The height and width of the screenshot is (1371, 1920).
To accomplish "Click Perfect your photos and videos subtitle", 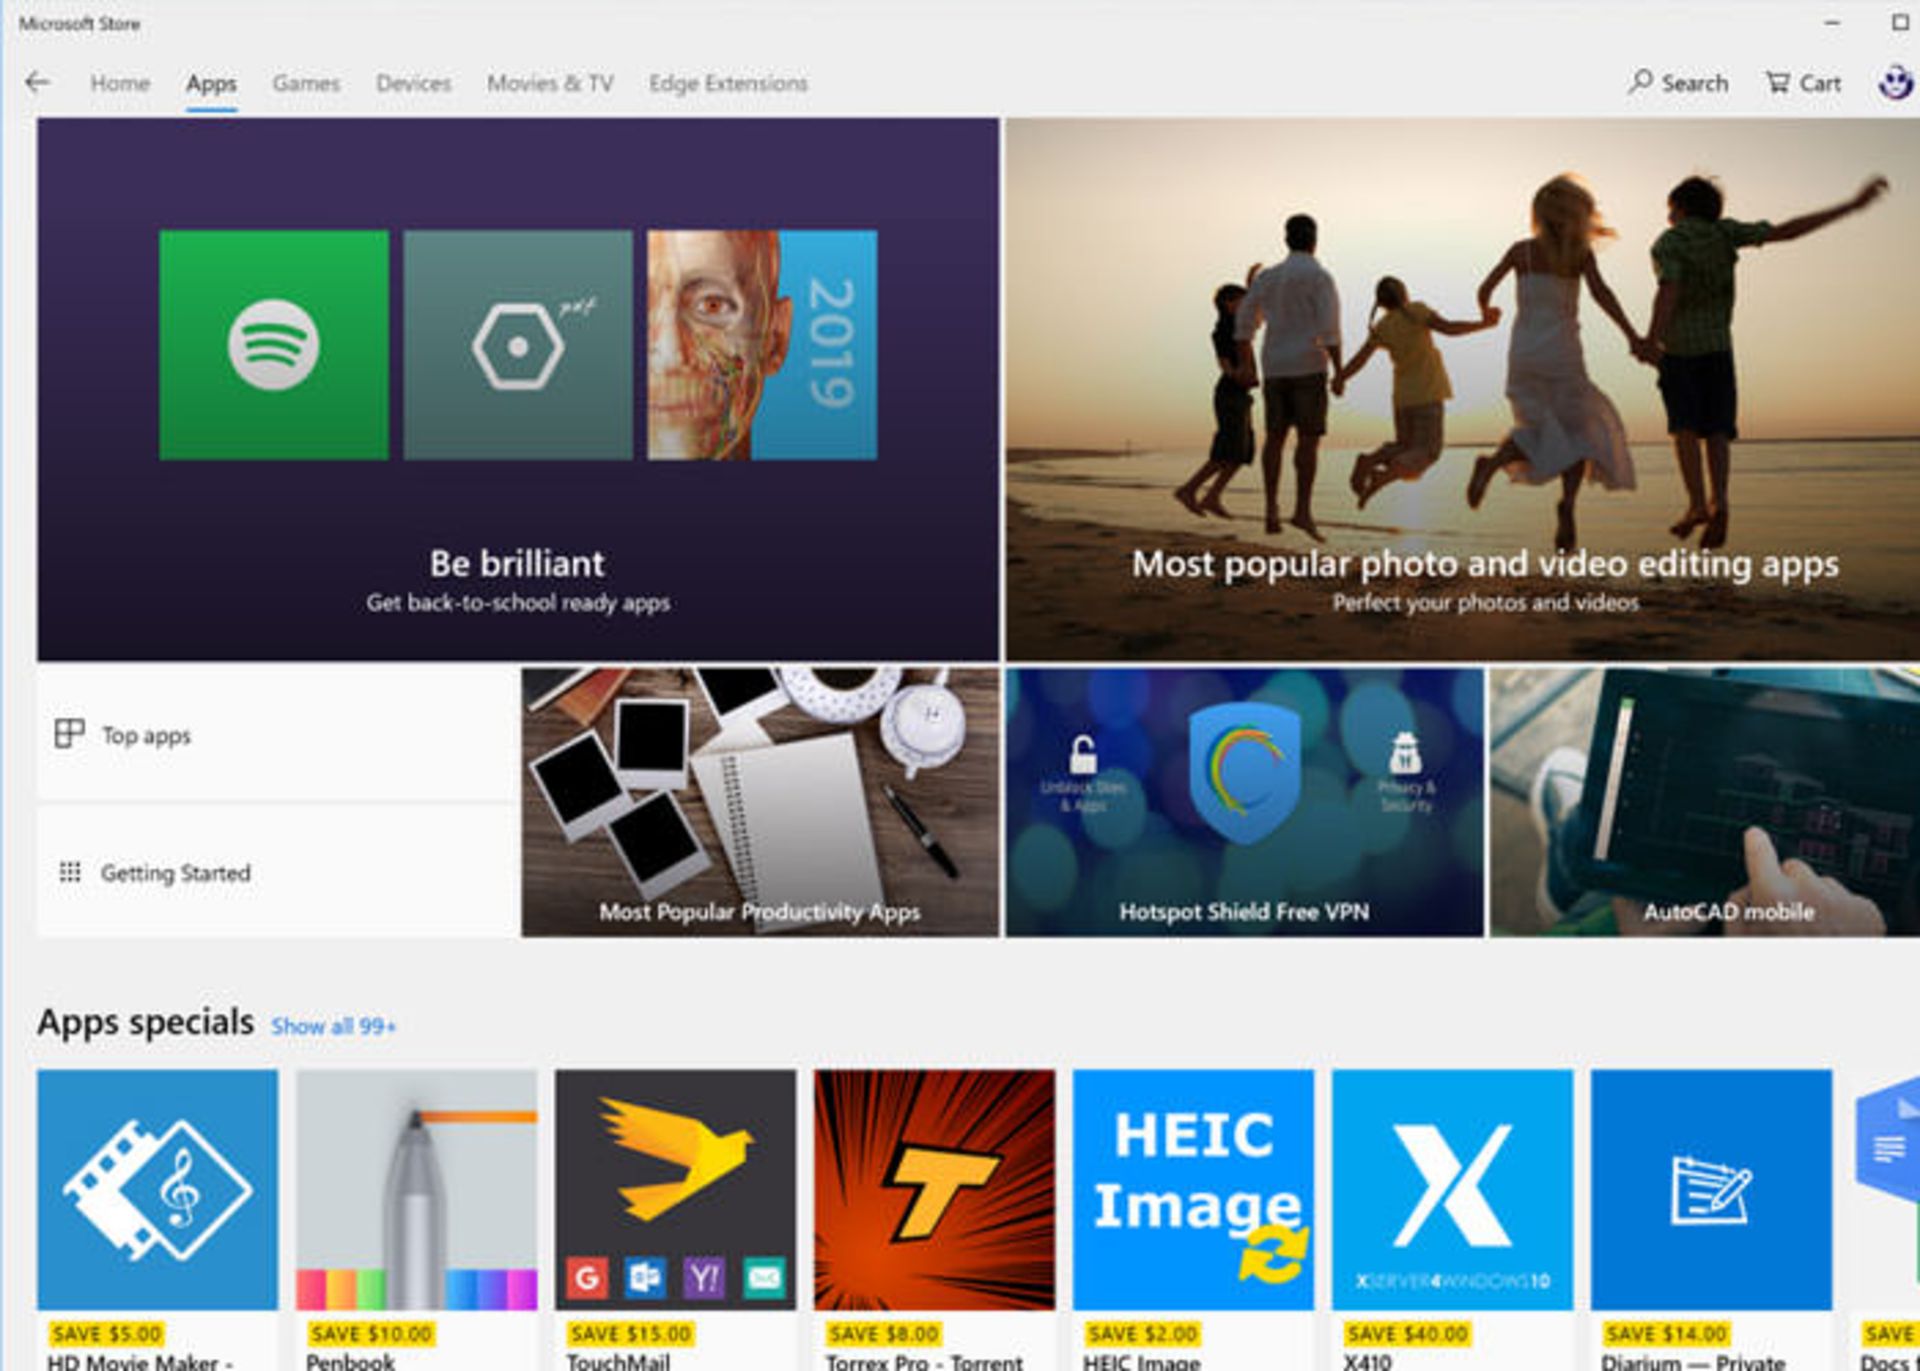I will [x=1486, y=603].
